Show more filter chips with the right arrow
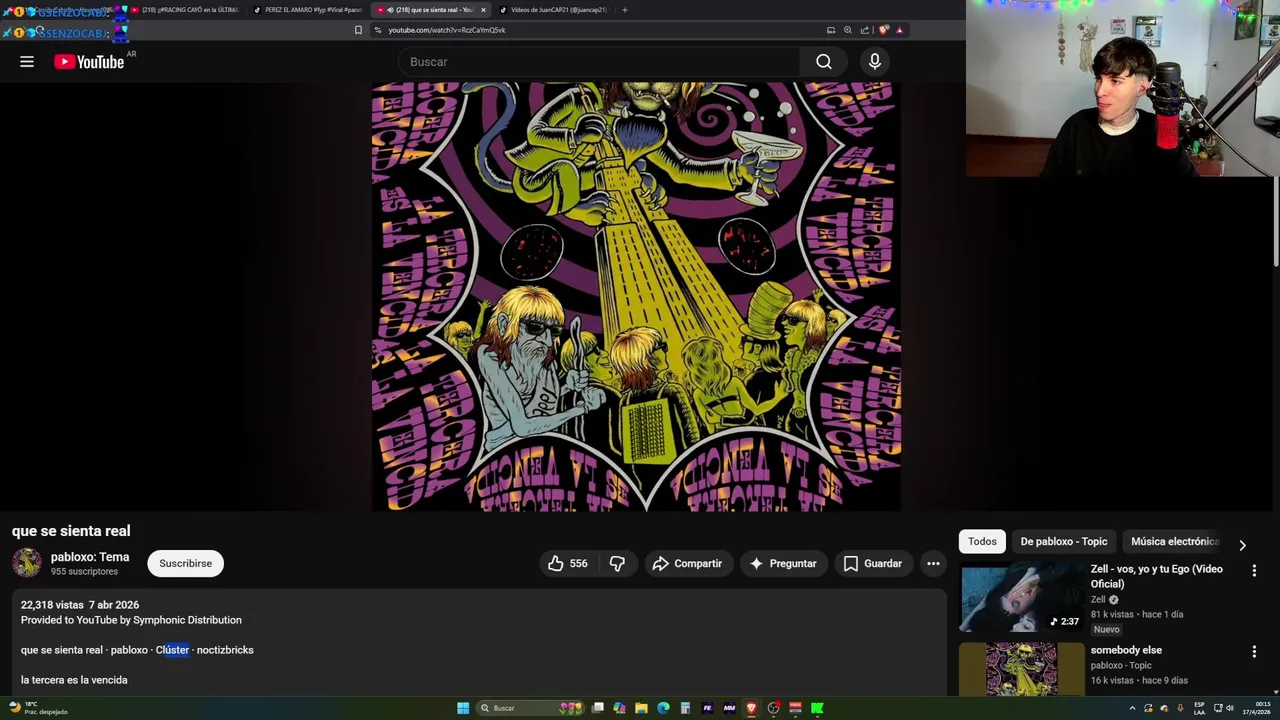 click(x=1242, y=545)
